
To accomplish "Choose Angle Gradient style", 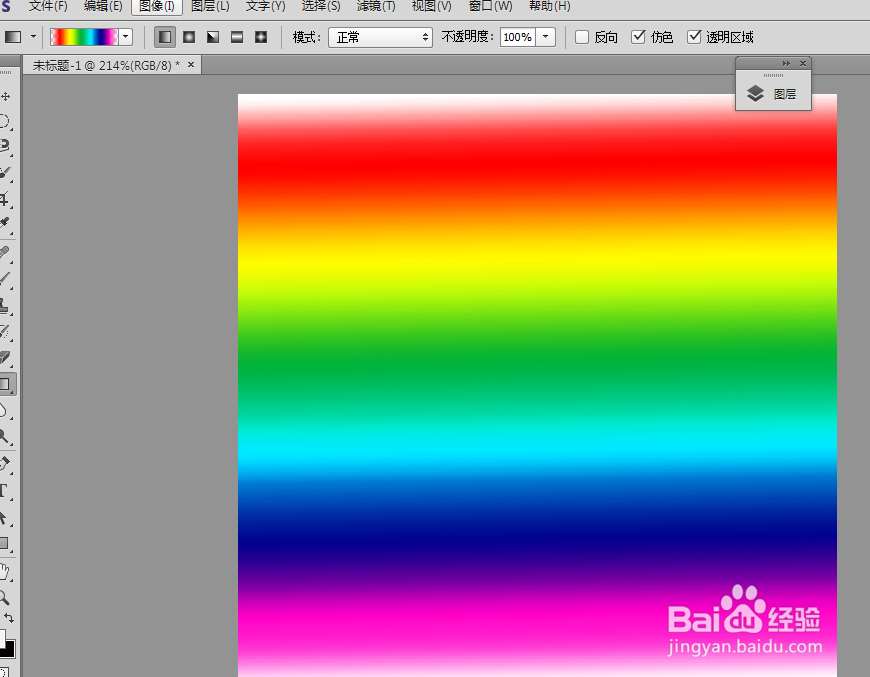I will [213, 37].
